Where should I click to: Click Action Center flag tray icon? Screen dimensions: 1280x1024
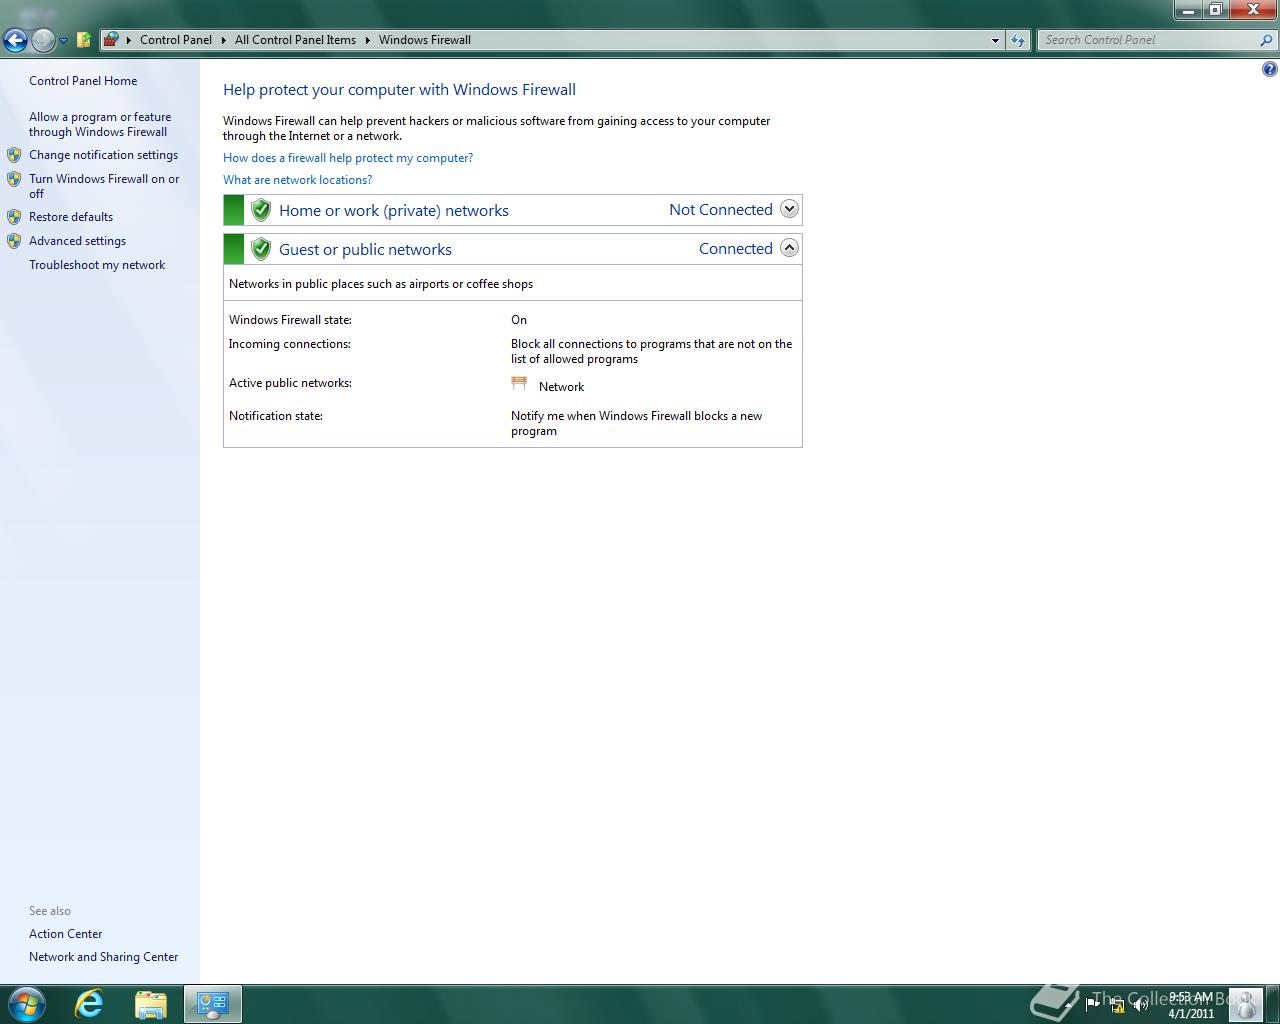pyautogui.click(x=1093, y=1005)
